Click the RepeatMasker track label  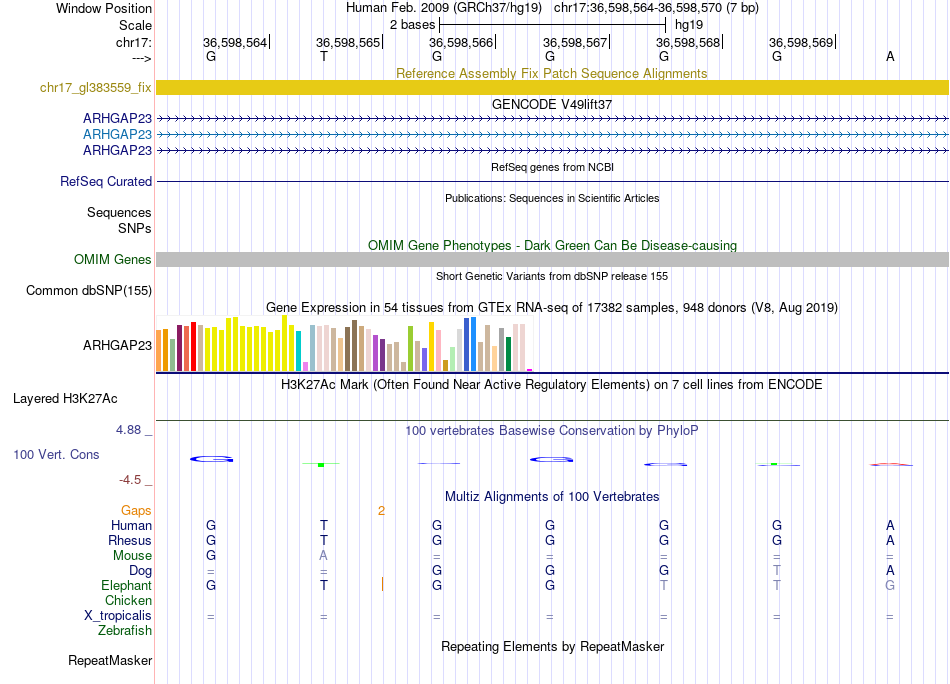(110, 660)
